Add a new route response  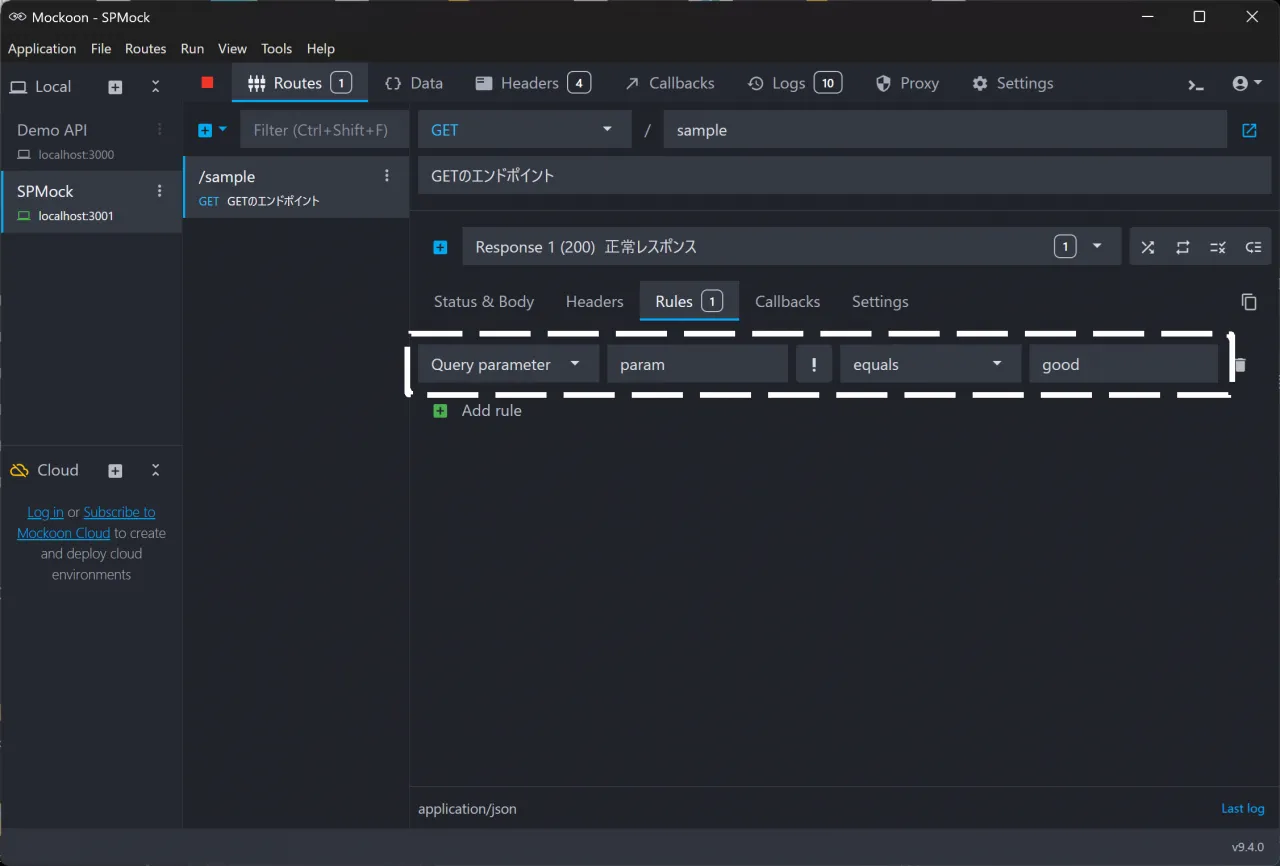pyautogui.click(x=440, y=247)
